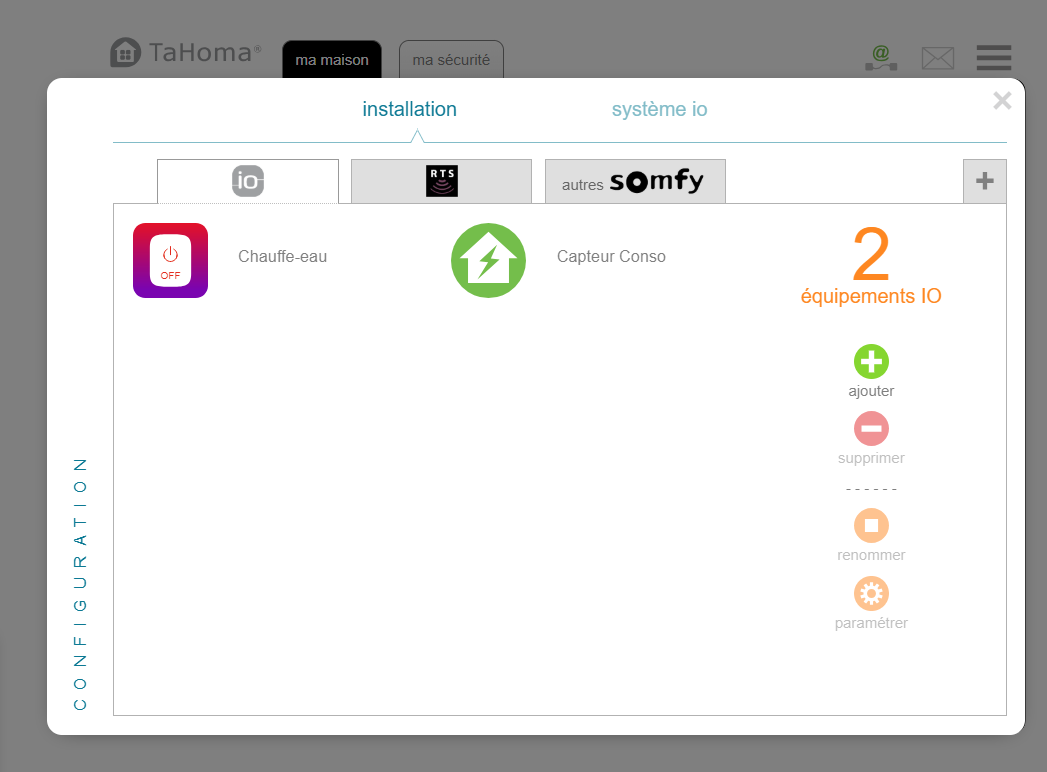Go to the ma sécurité tab

coord(451,60)
